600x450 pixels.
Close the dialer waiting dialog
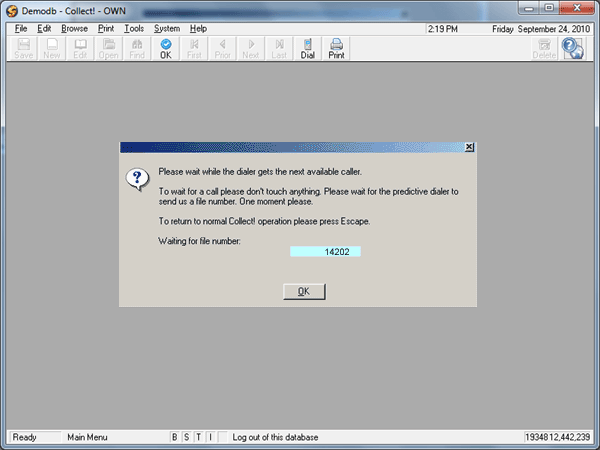(469, 147)
